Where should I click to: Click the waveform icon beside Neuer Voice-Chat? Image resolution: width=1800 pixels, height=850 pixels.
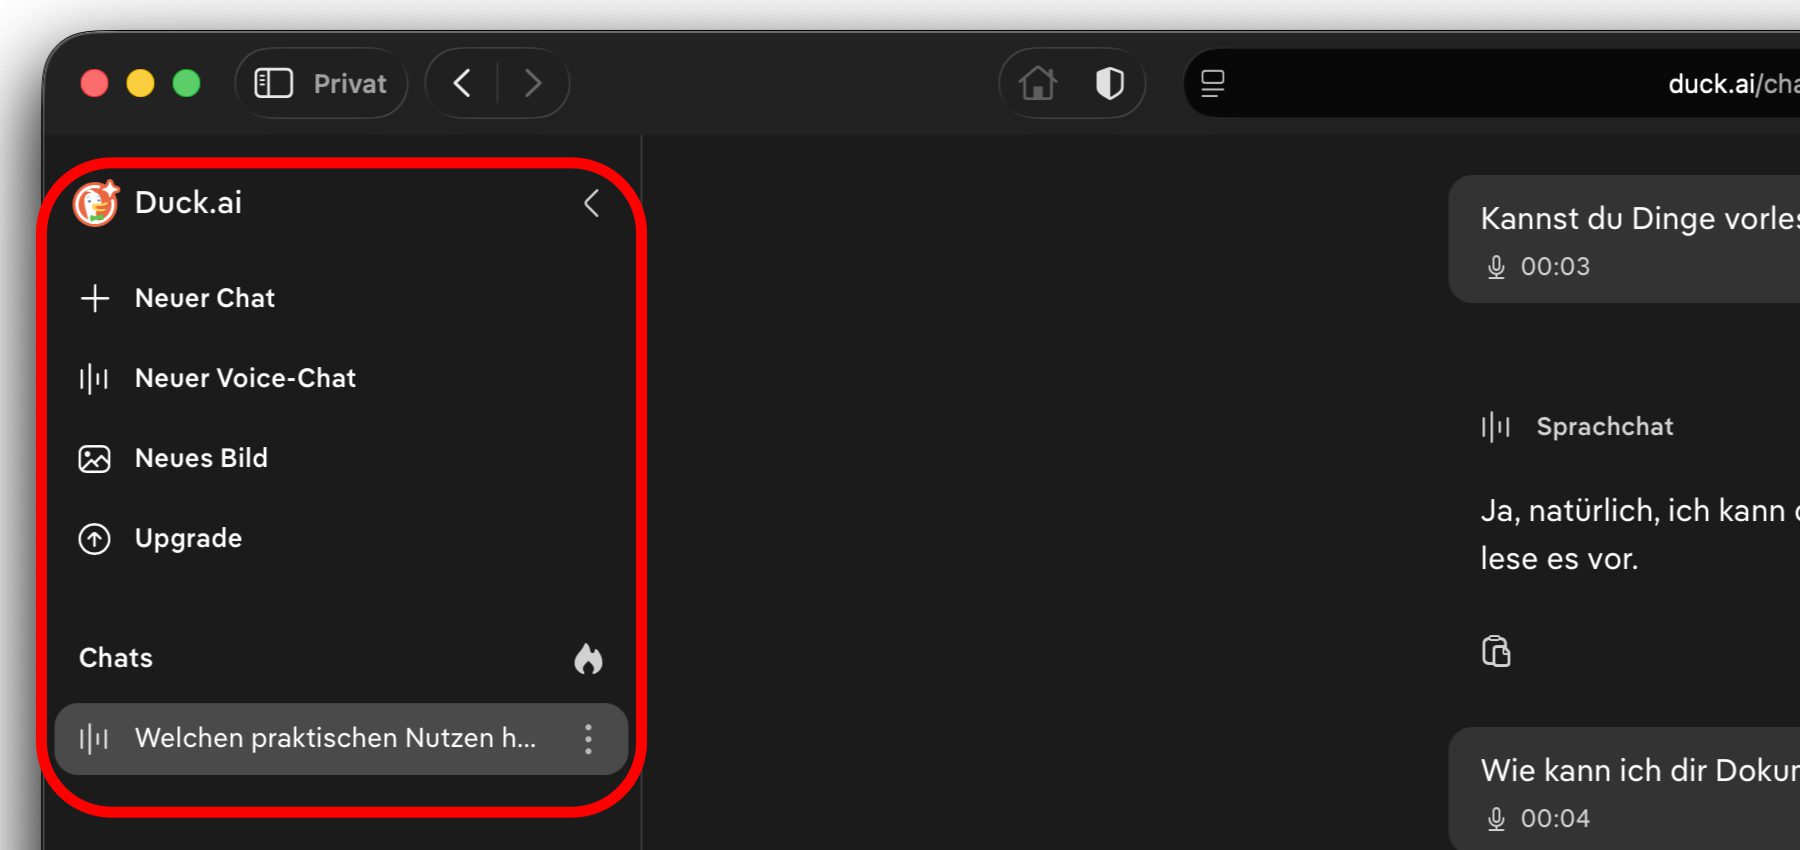point(94,378)
